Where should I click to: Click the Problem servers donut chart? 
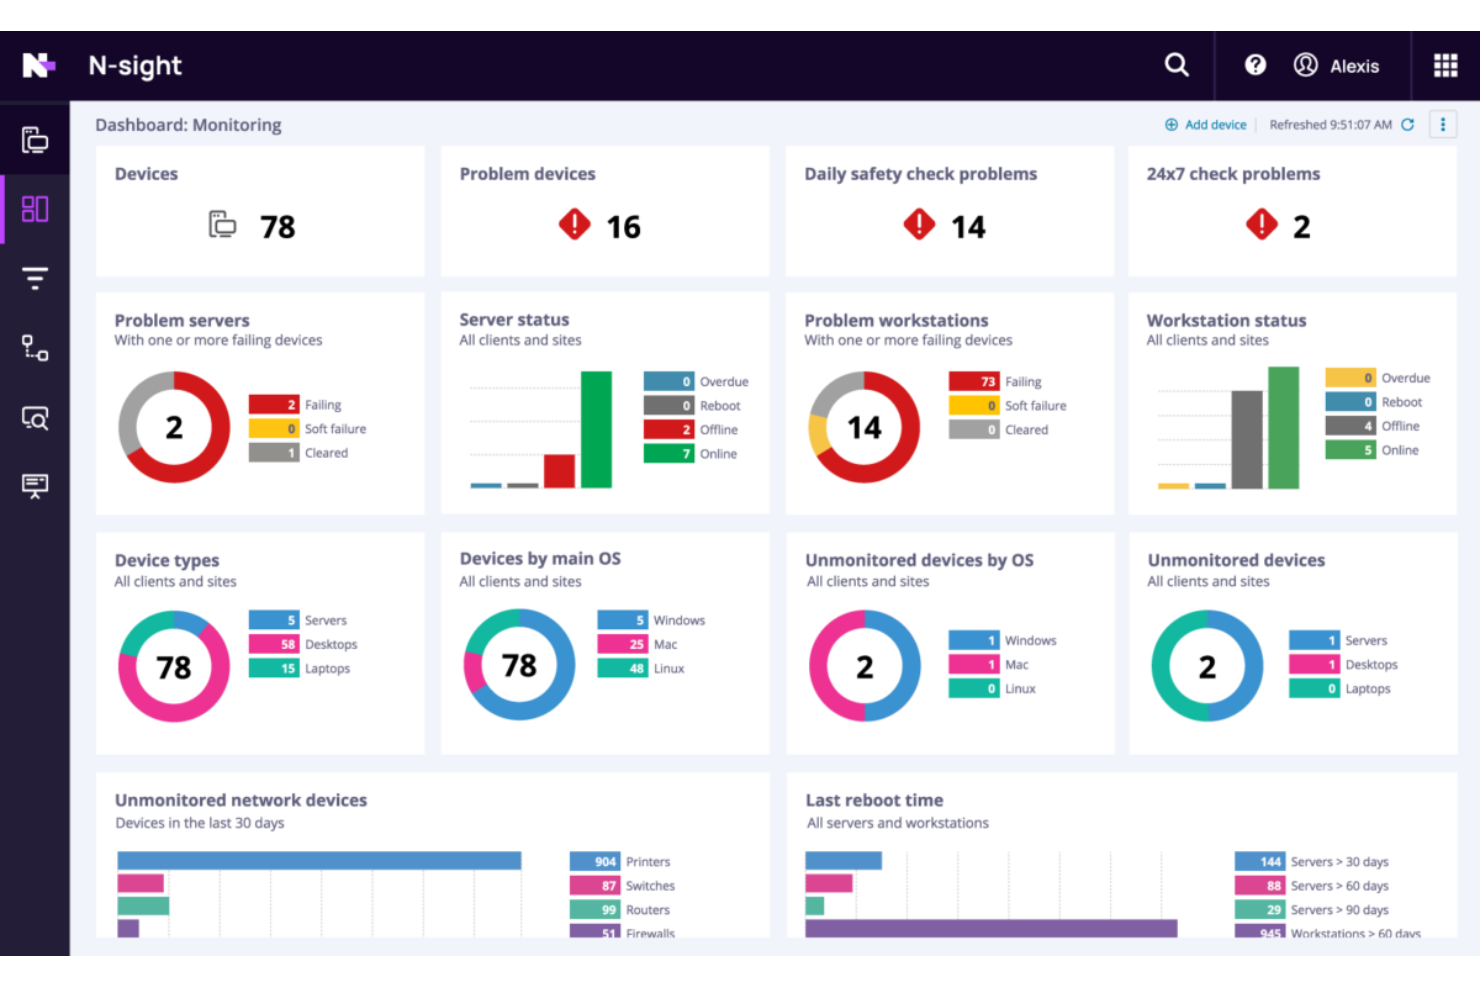(174, 428)
